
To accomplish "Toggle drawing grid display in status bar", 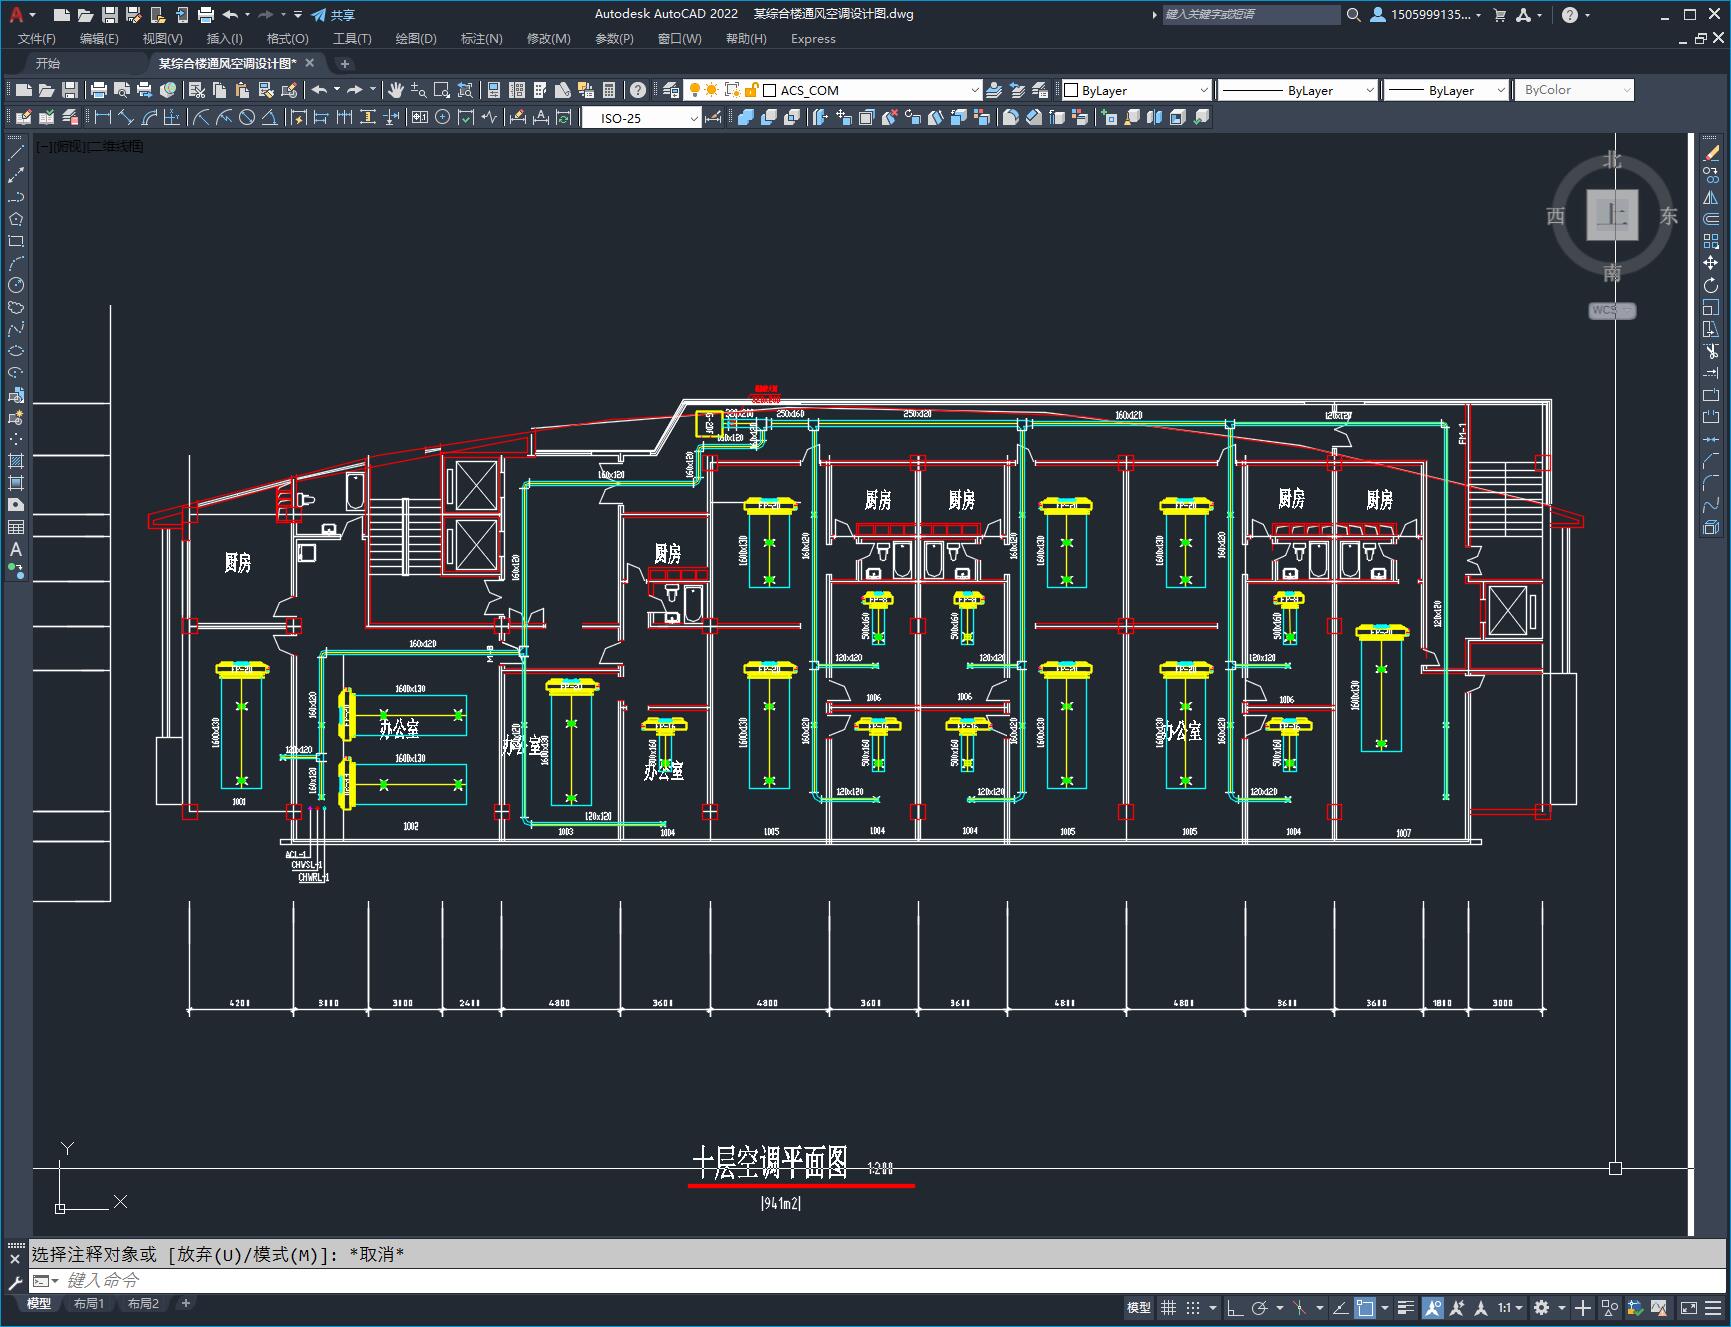I will pyautogui.click(x=1168, y=1308).
